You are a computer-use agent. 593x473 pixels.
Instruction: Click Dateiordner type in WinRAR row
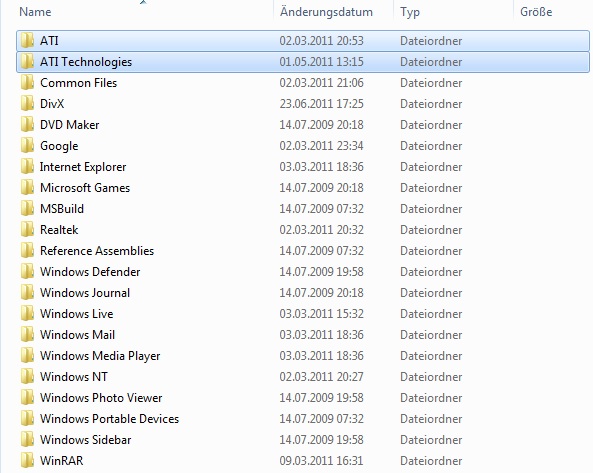tap(431, 461)
